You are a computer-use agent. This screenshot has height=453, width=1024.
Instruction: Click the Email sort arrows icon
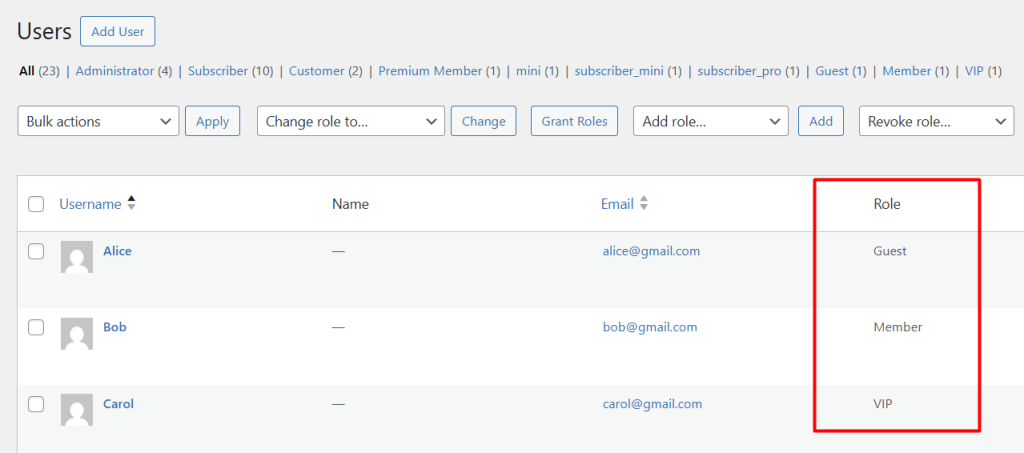pyautogui.click(x=644, y=203)
